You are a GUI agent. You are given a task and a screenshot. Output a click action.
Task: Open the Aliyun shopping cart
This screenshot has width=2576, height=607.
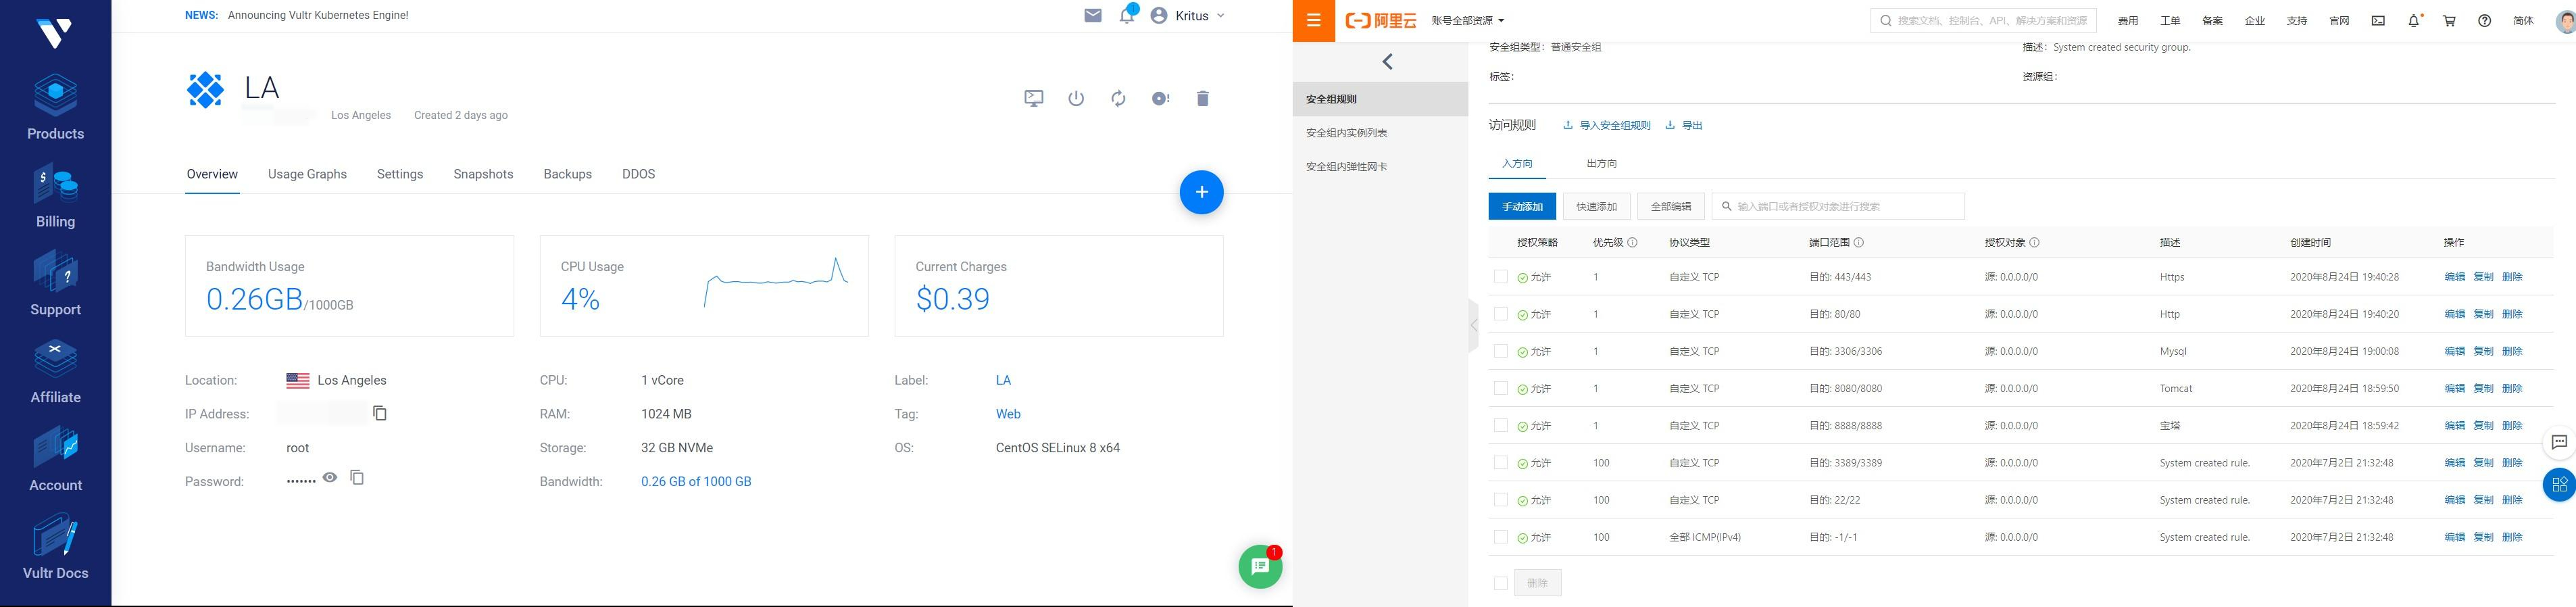pos(2449,20)
